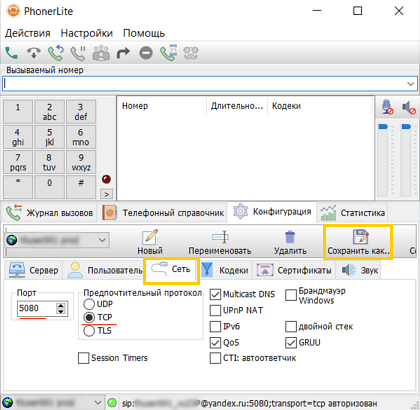This screenshot has height=410, width=420.
Task: Open the Помощь menu
Action: click(144, 33)
